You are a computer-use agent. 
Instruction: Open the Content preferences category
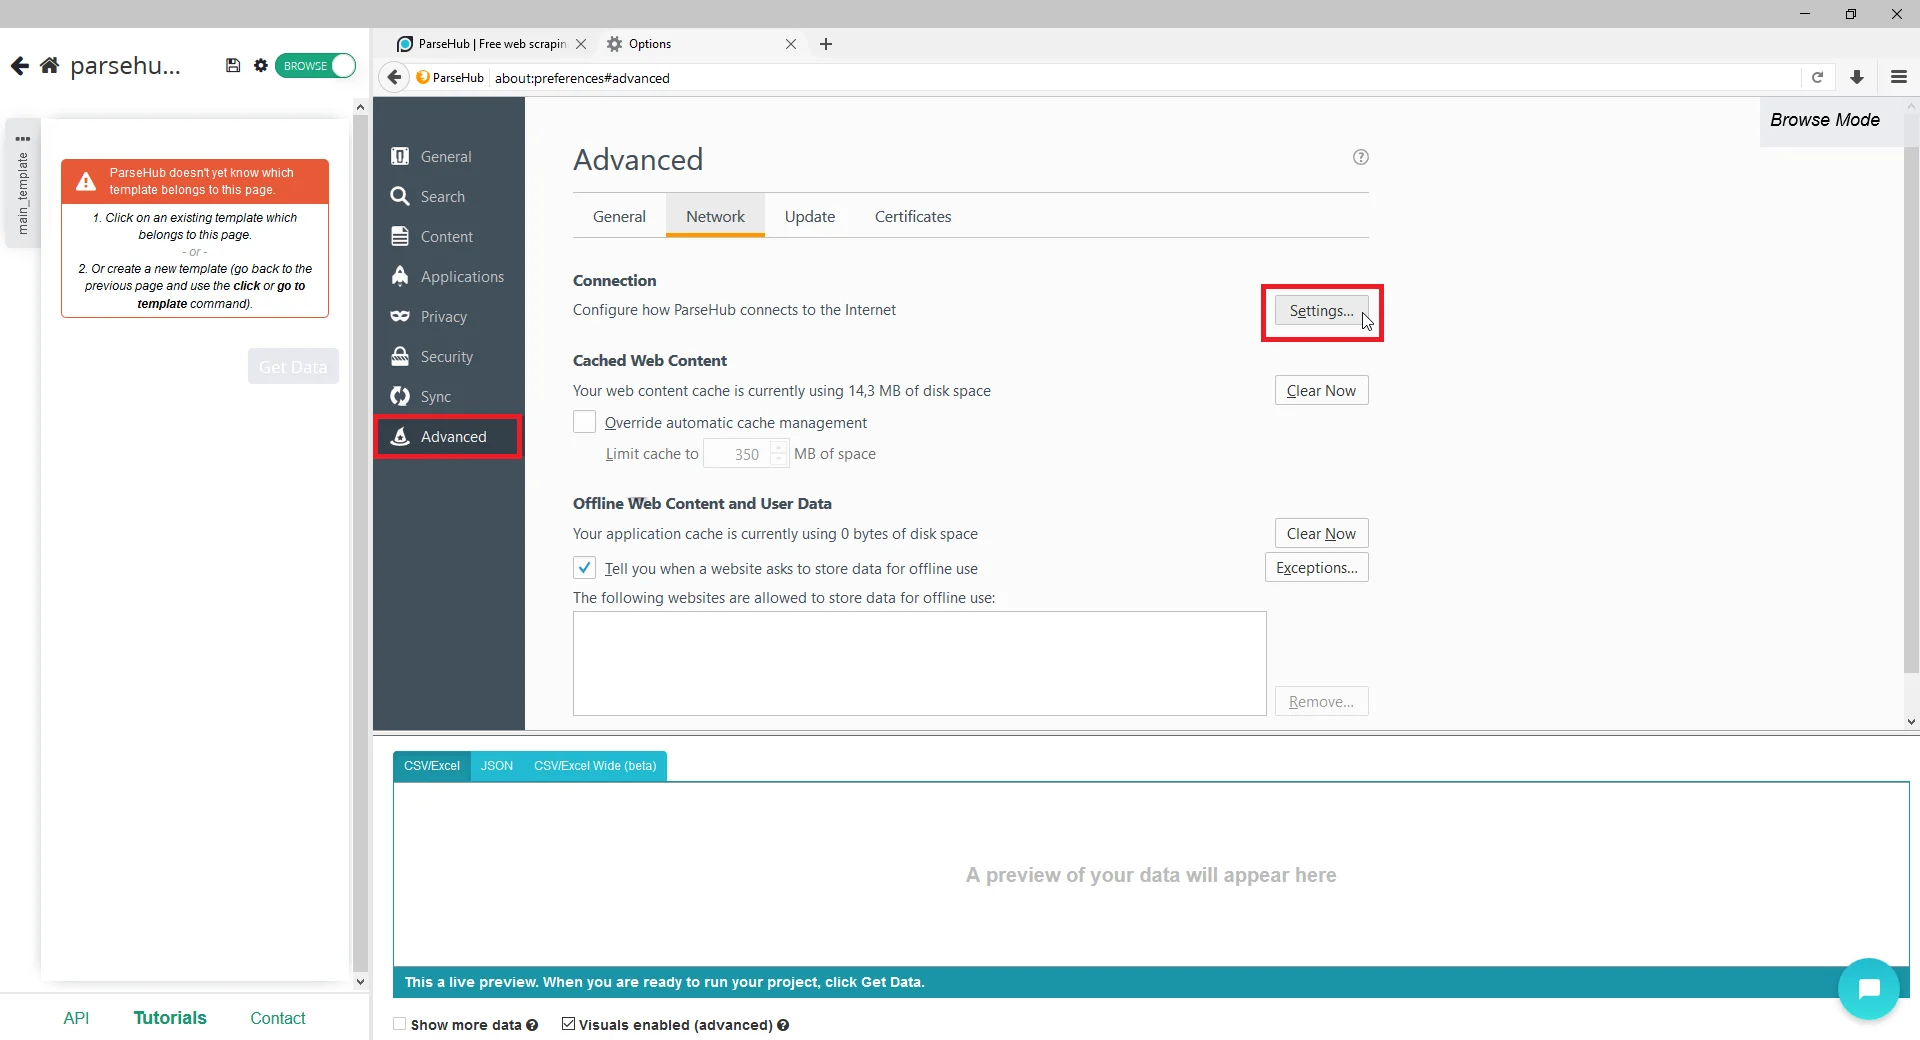tap(449, 237)
